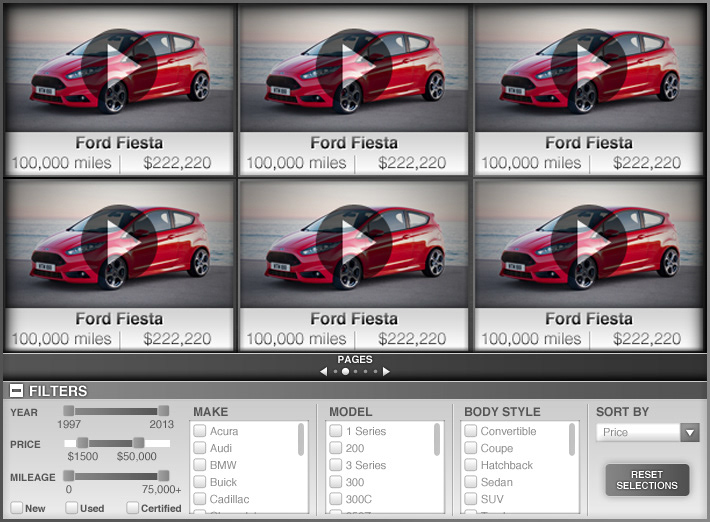Image resolution: width=710 pixels, height=522 pixels.
Task: Select the highlighted second page dot
Action: pyautogui.click(x=345, y=372)
